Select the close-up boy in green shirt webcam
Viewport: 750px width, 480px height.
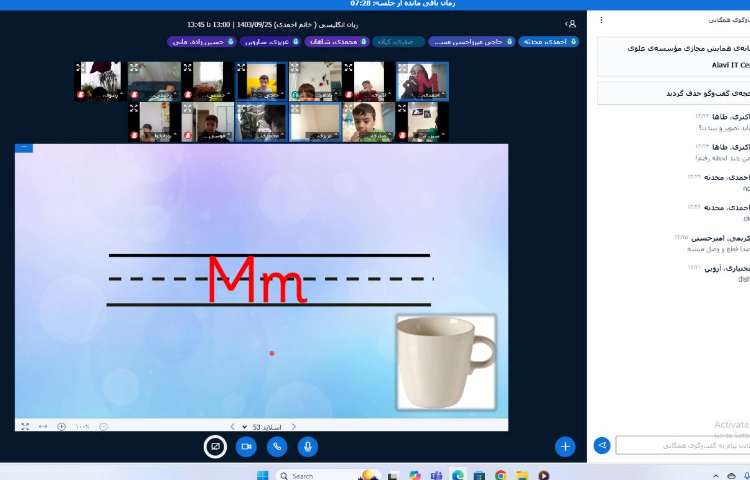(x=369, y=123)
